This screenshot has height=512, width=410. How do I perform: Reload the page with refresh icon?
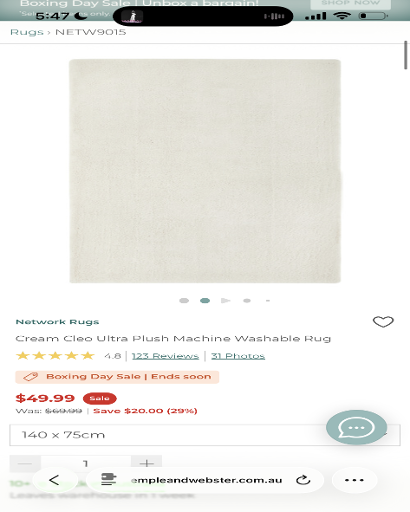(303, 480)
